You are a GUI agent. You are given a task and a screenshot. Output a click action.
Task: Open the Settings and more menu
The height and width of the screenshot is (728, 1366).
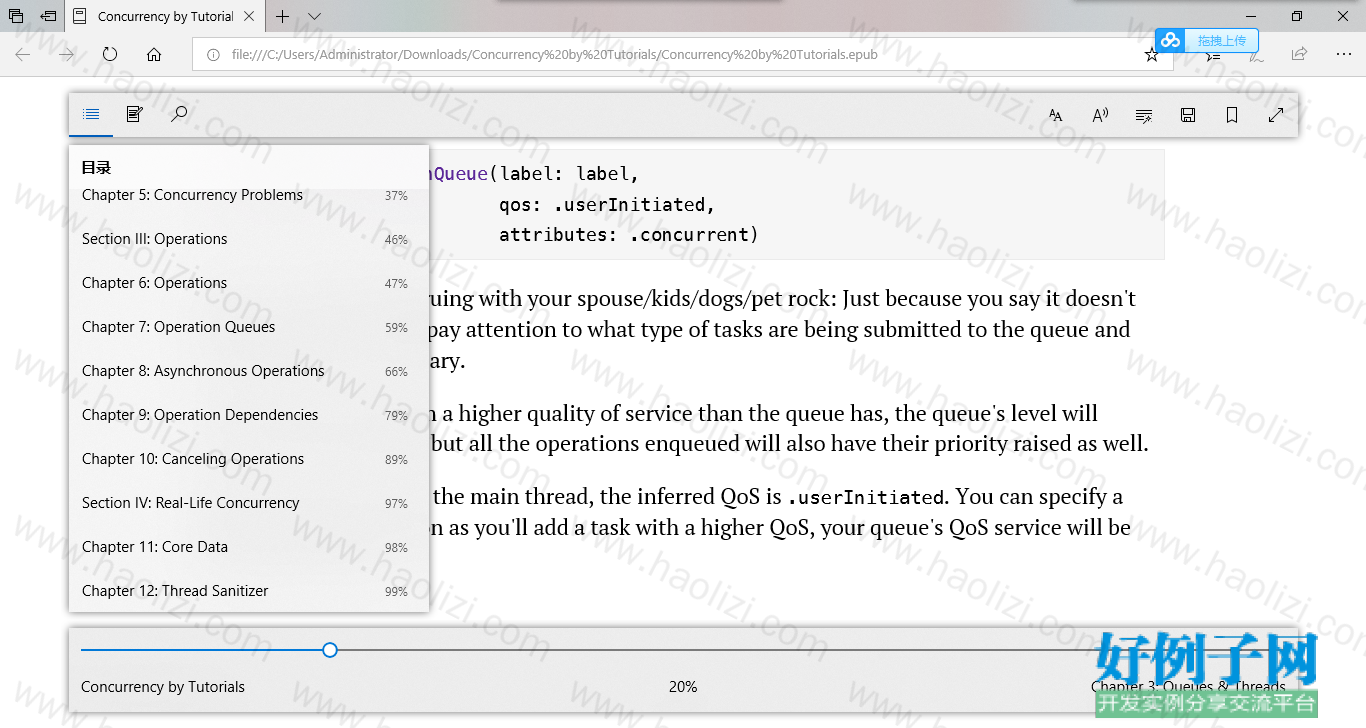(x=1343, y=54)
